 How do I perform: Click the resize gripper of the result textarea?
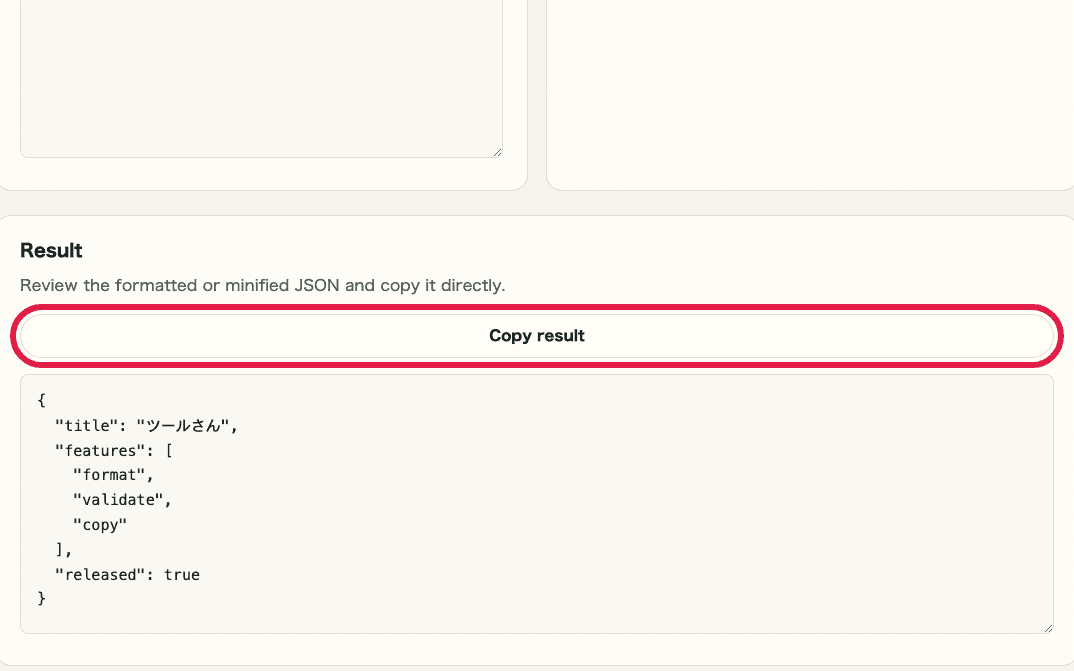point(1047,626)
